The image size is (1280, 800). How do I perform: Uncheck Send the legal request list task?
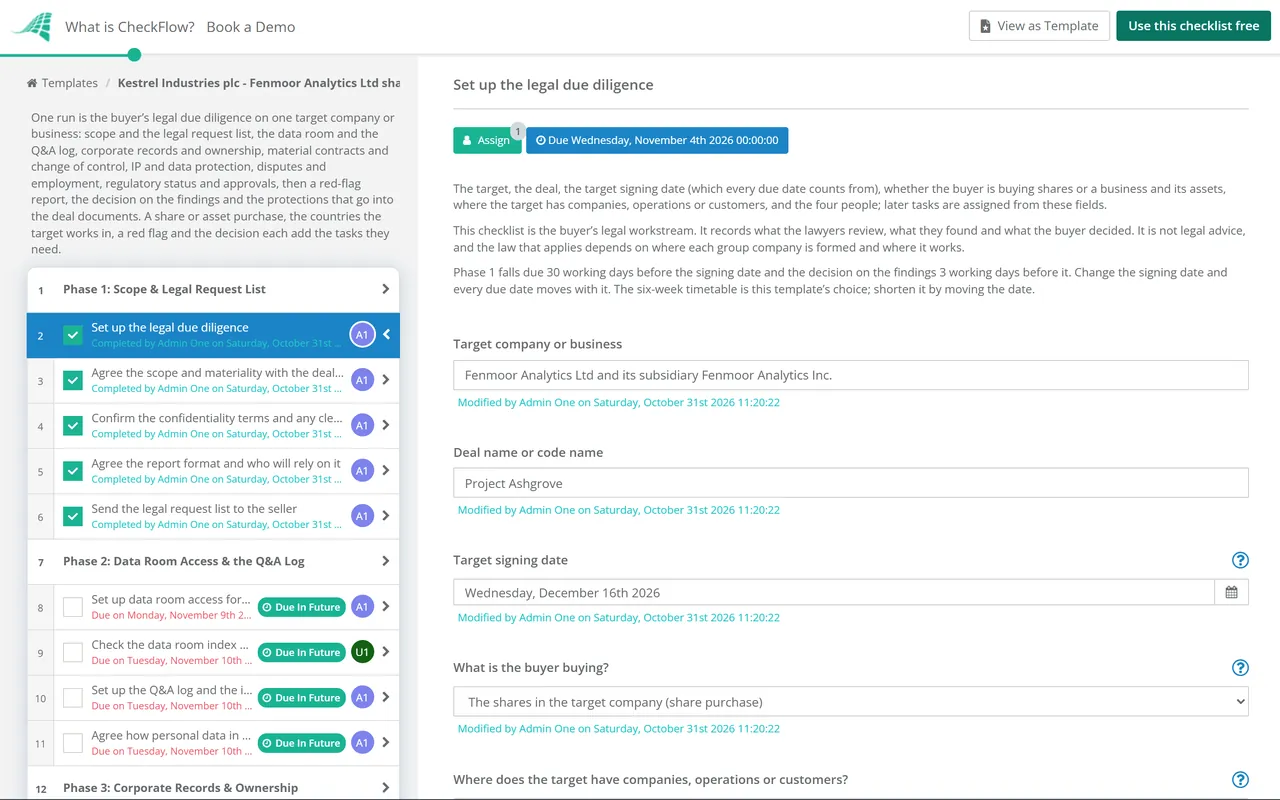pyautogui.click(x=73, y=516)
